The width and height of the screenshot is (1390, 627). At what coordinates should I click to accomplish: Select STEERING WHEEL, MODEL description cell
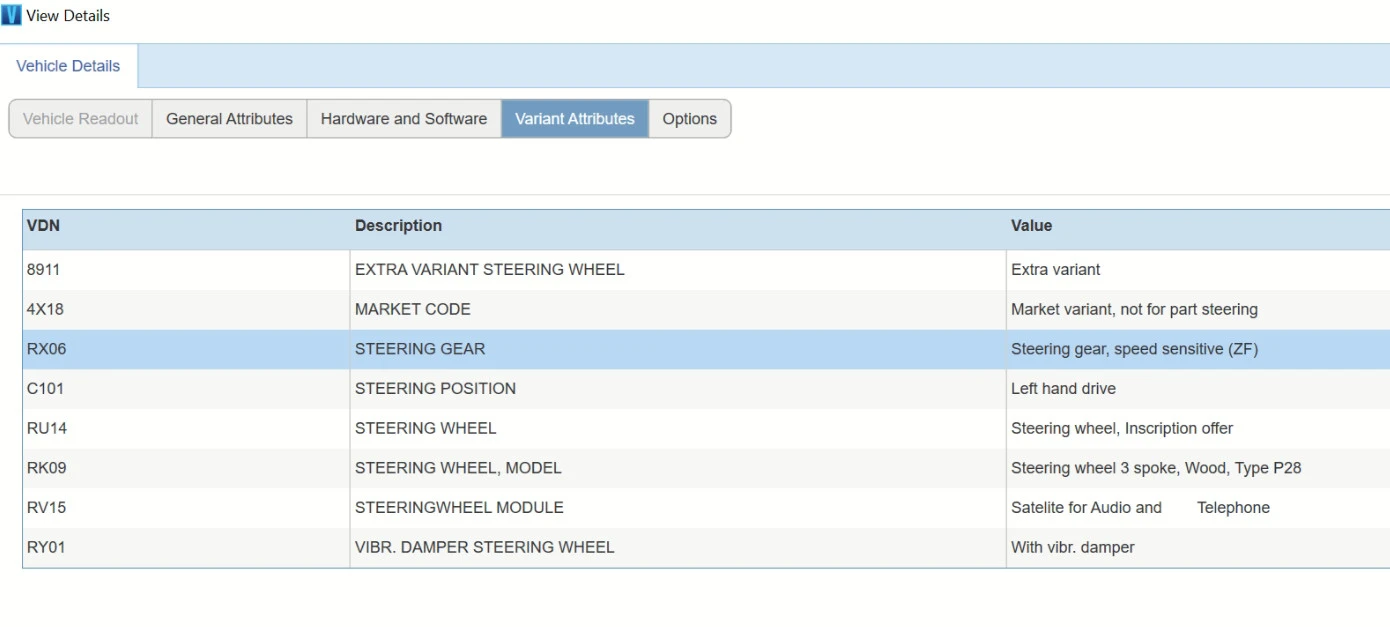458,468
